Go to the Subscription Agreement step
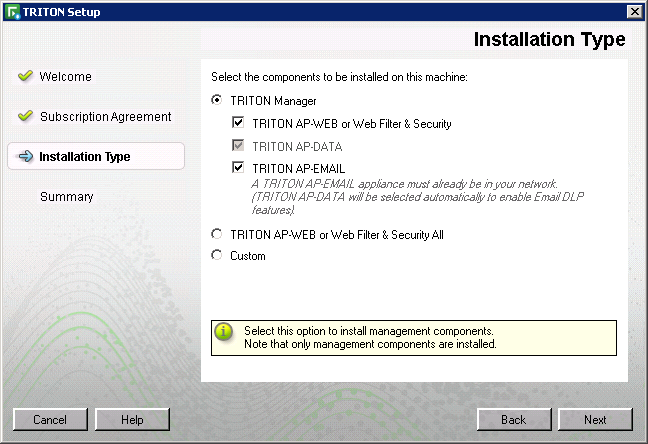648x444 pixels. click(105, 117)
